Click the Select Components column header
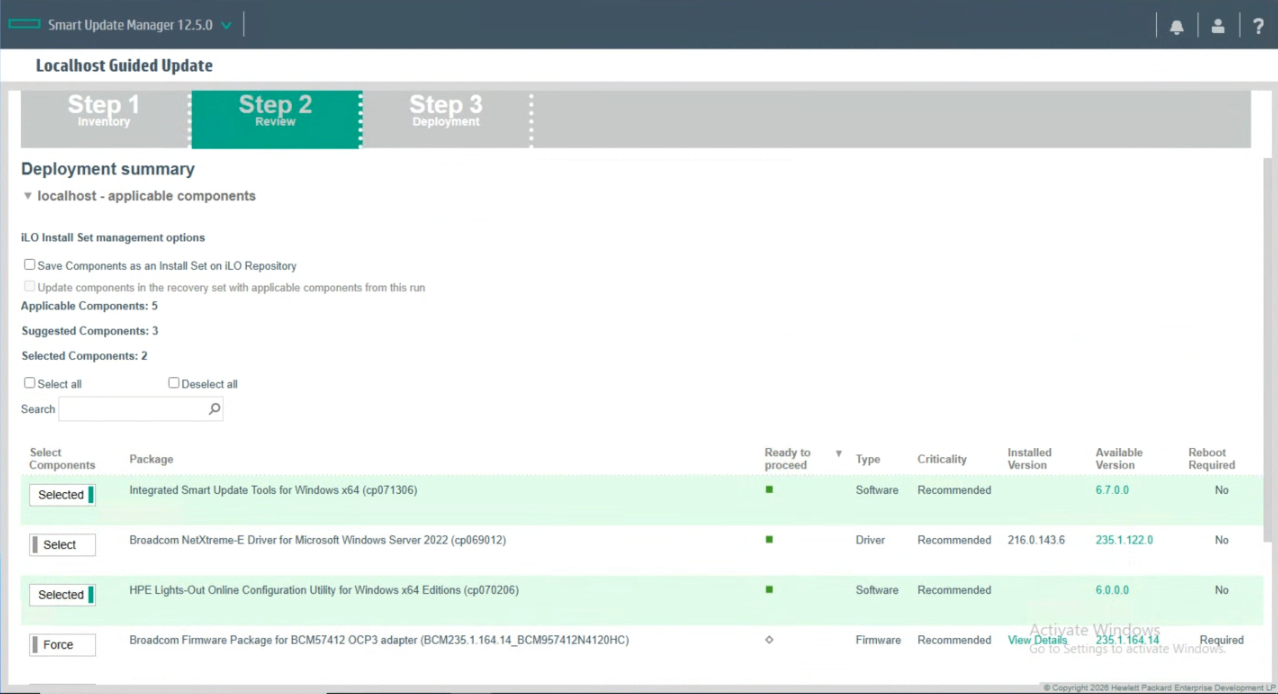 pyautogui.click(x=62, y=459)
